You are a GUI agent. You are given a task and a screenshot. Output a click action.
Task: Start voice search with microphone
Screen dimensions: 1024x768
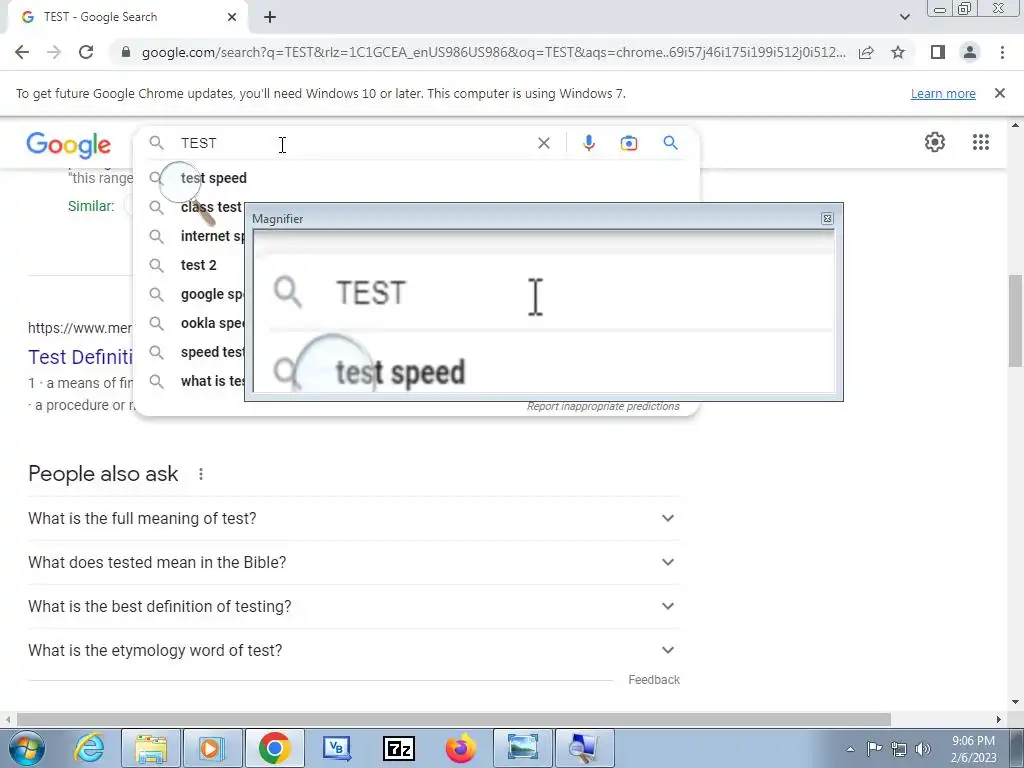coord(588,143)
